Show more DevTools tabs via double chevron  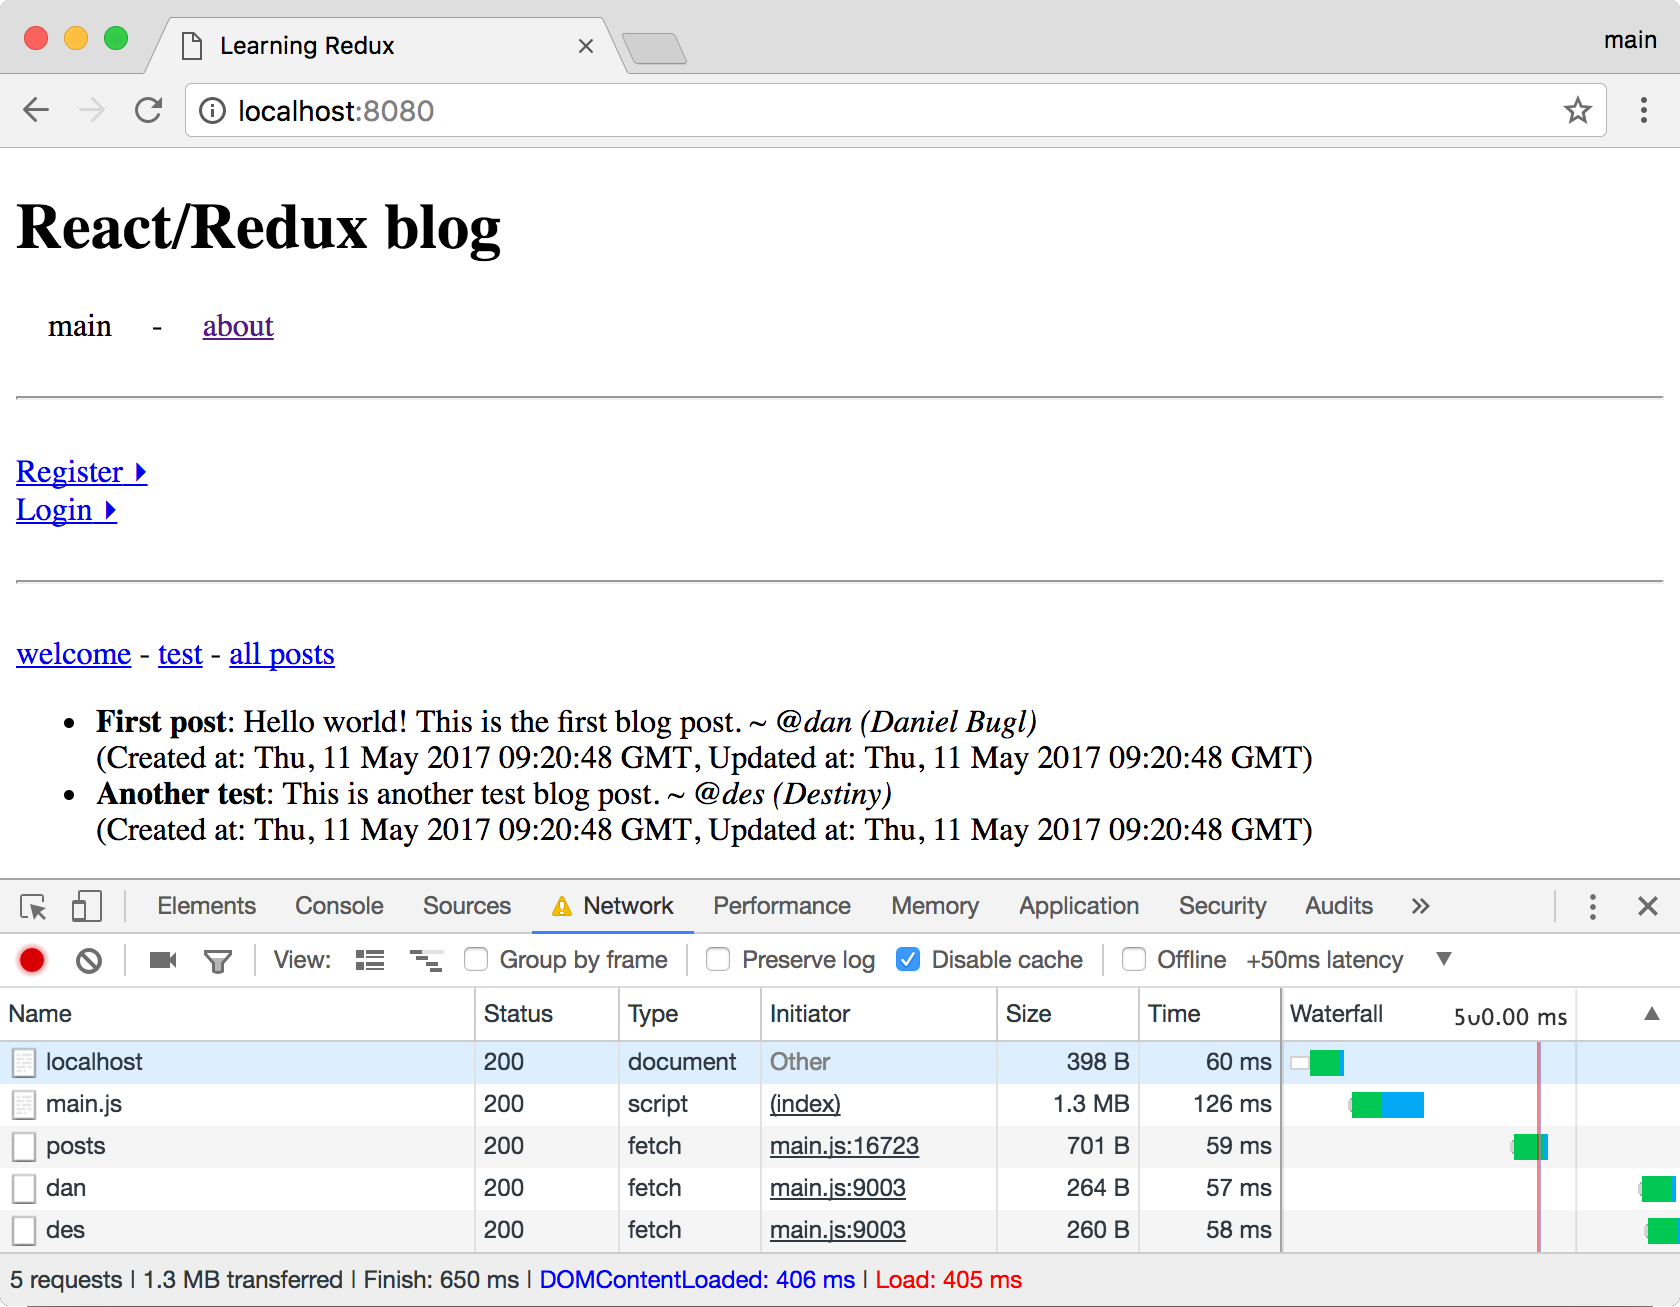coord(1420,906)
